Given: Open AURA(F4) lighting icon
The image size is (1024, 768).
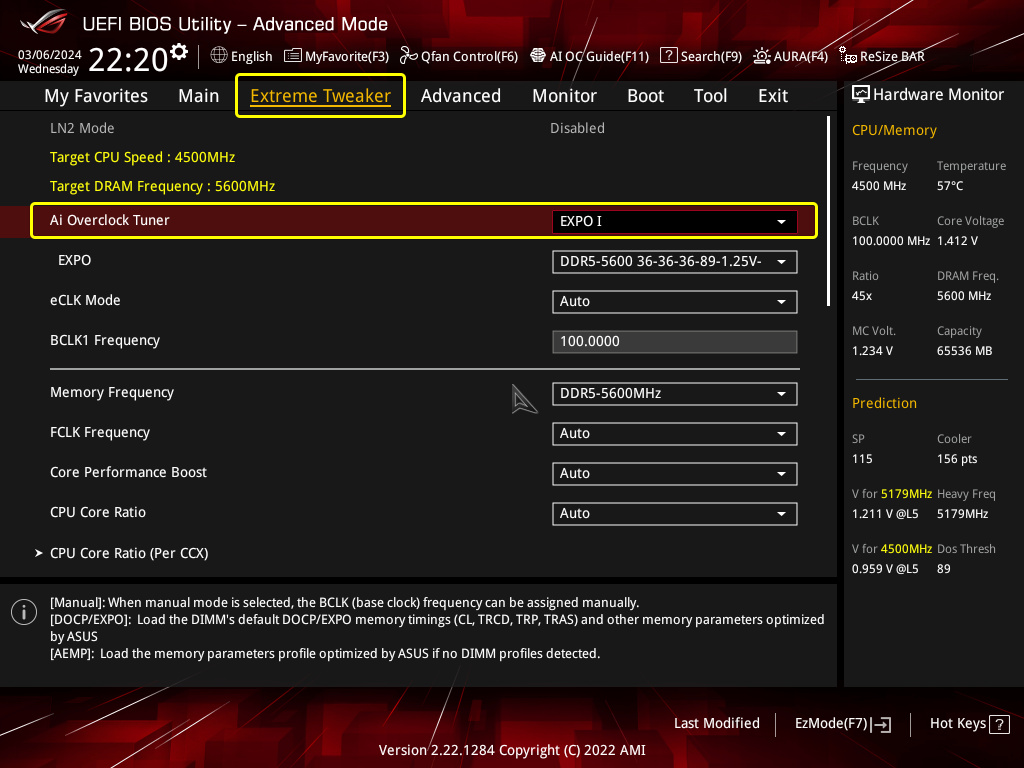Looking at the screenshot, I should click(x=761, y=56).
